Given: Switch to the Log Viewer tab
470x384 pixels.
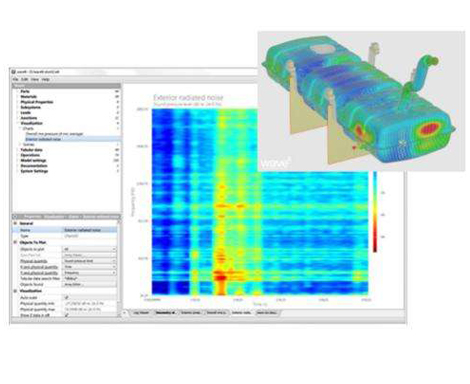Looking at the screenshot, I should coord(141,313).
